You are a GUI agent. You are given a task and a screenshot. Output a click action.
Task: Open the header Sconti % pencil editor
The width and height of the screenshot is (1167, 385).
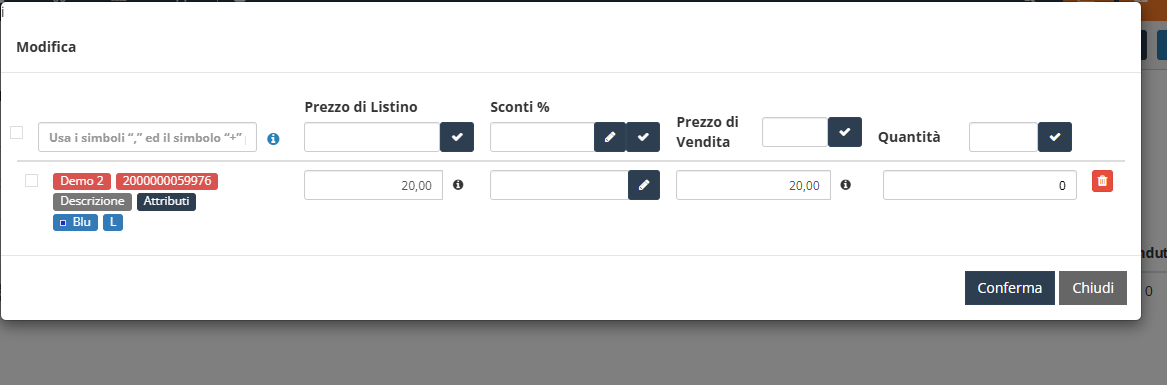pos(610,137)
